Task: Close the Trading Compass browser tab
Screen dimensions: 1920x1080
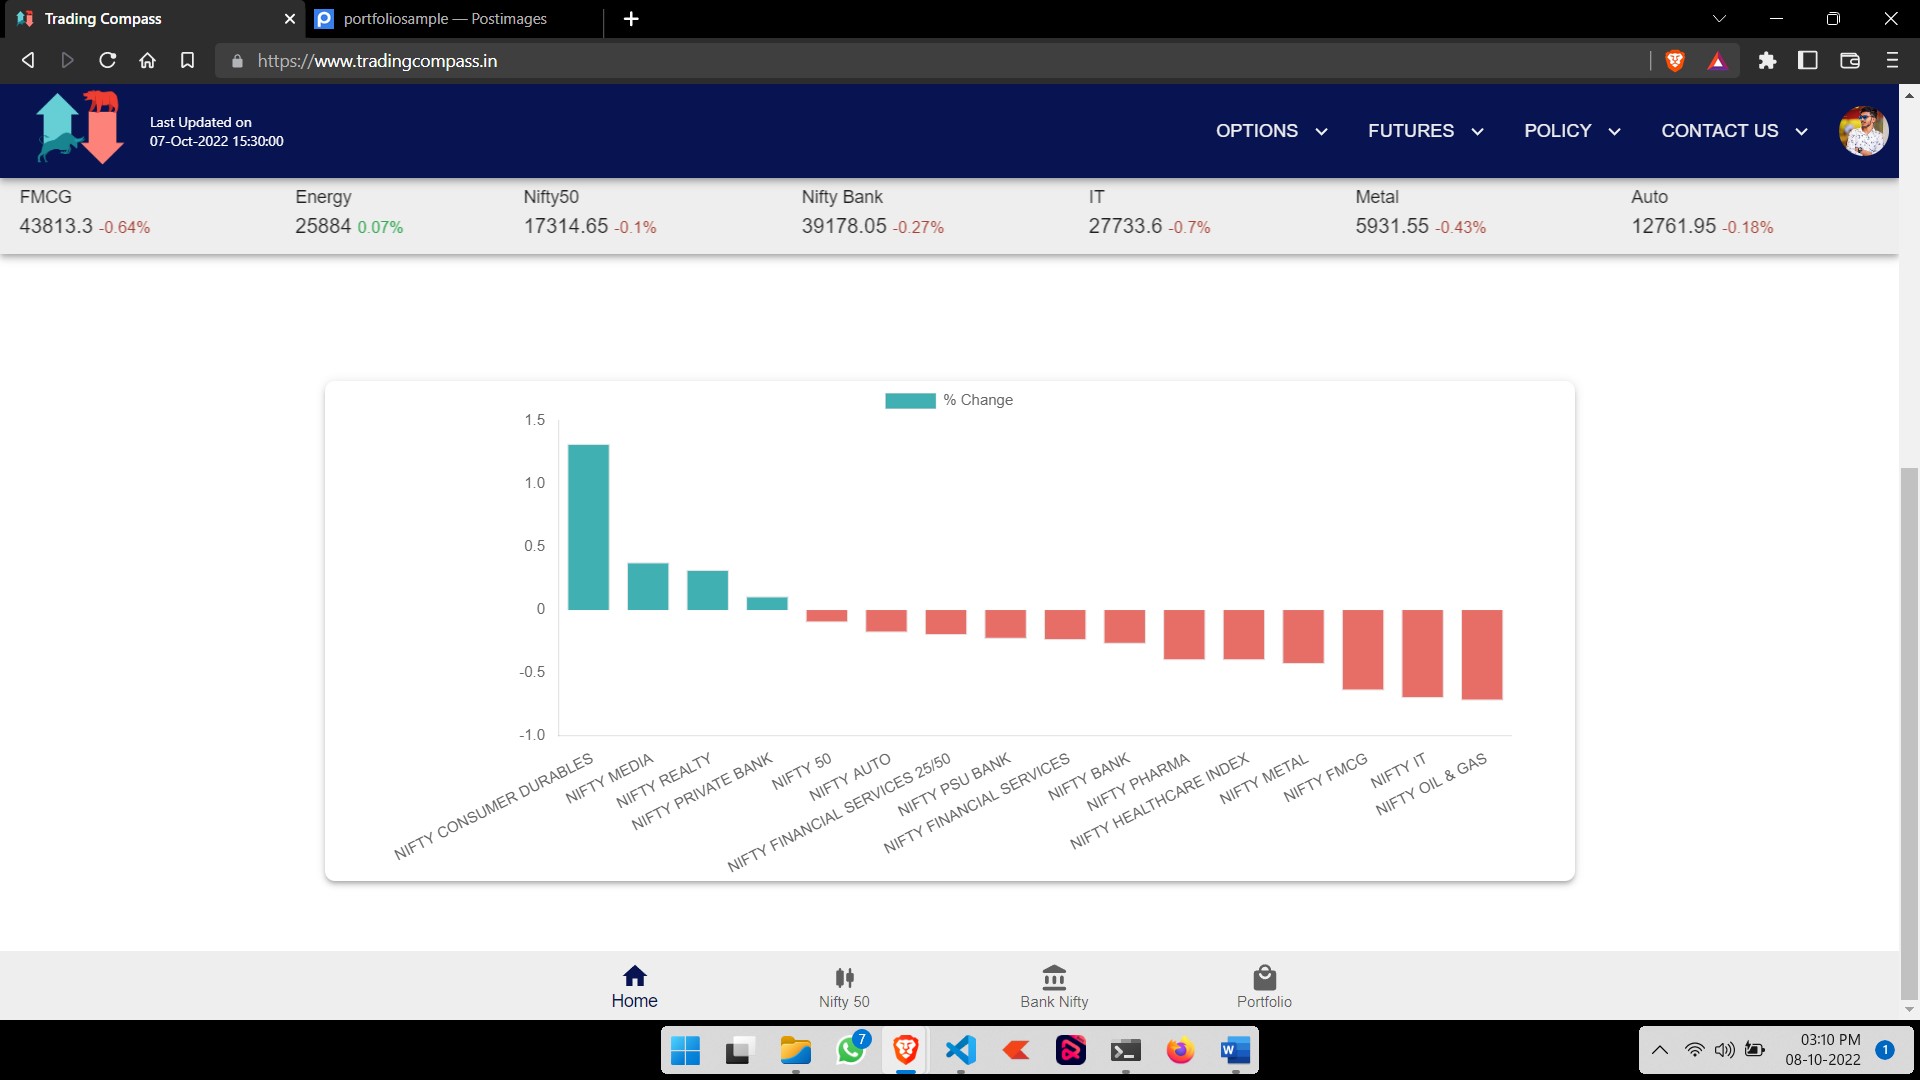Action: click(290, 19)
